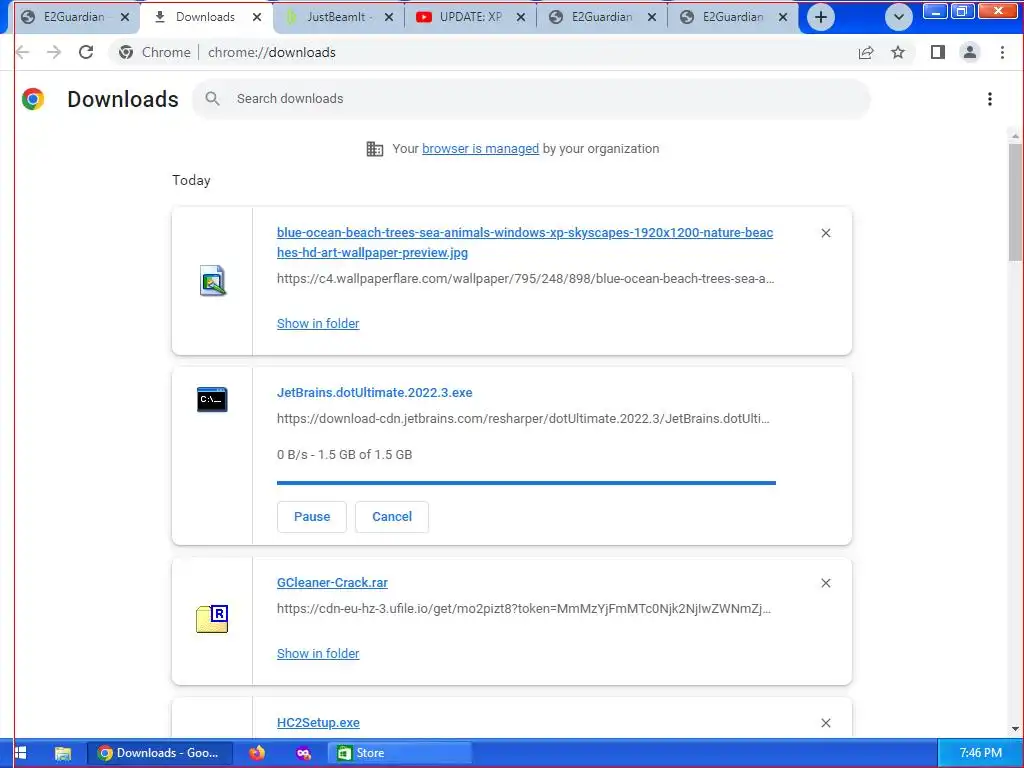Click the '0 B/s - 1.5 GB of 1.5 GB' status
The width and height of the screenshot is (1024, 768).
tap(344, 455)
